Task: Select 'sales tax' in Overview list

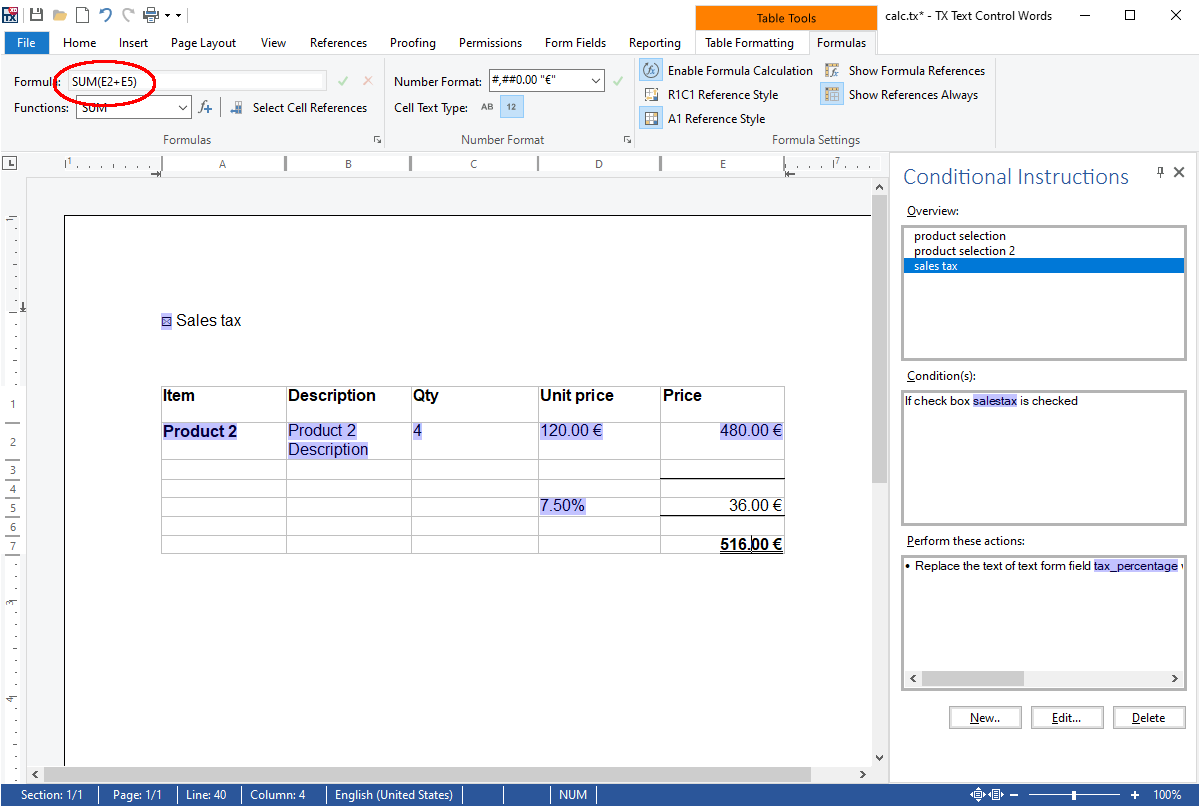Action: pyautogui.click(x=1044, y=266)
